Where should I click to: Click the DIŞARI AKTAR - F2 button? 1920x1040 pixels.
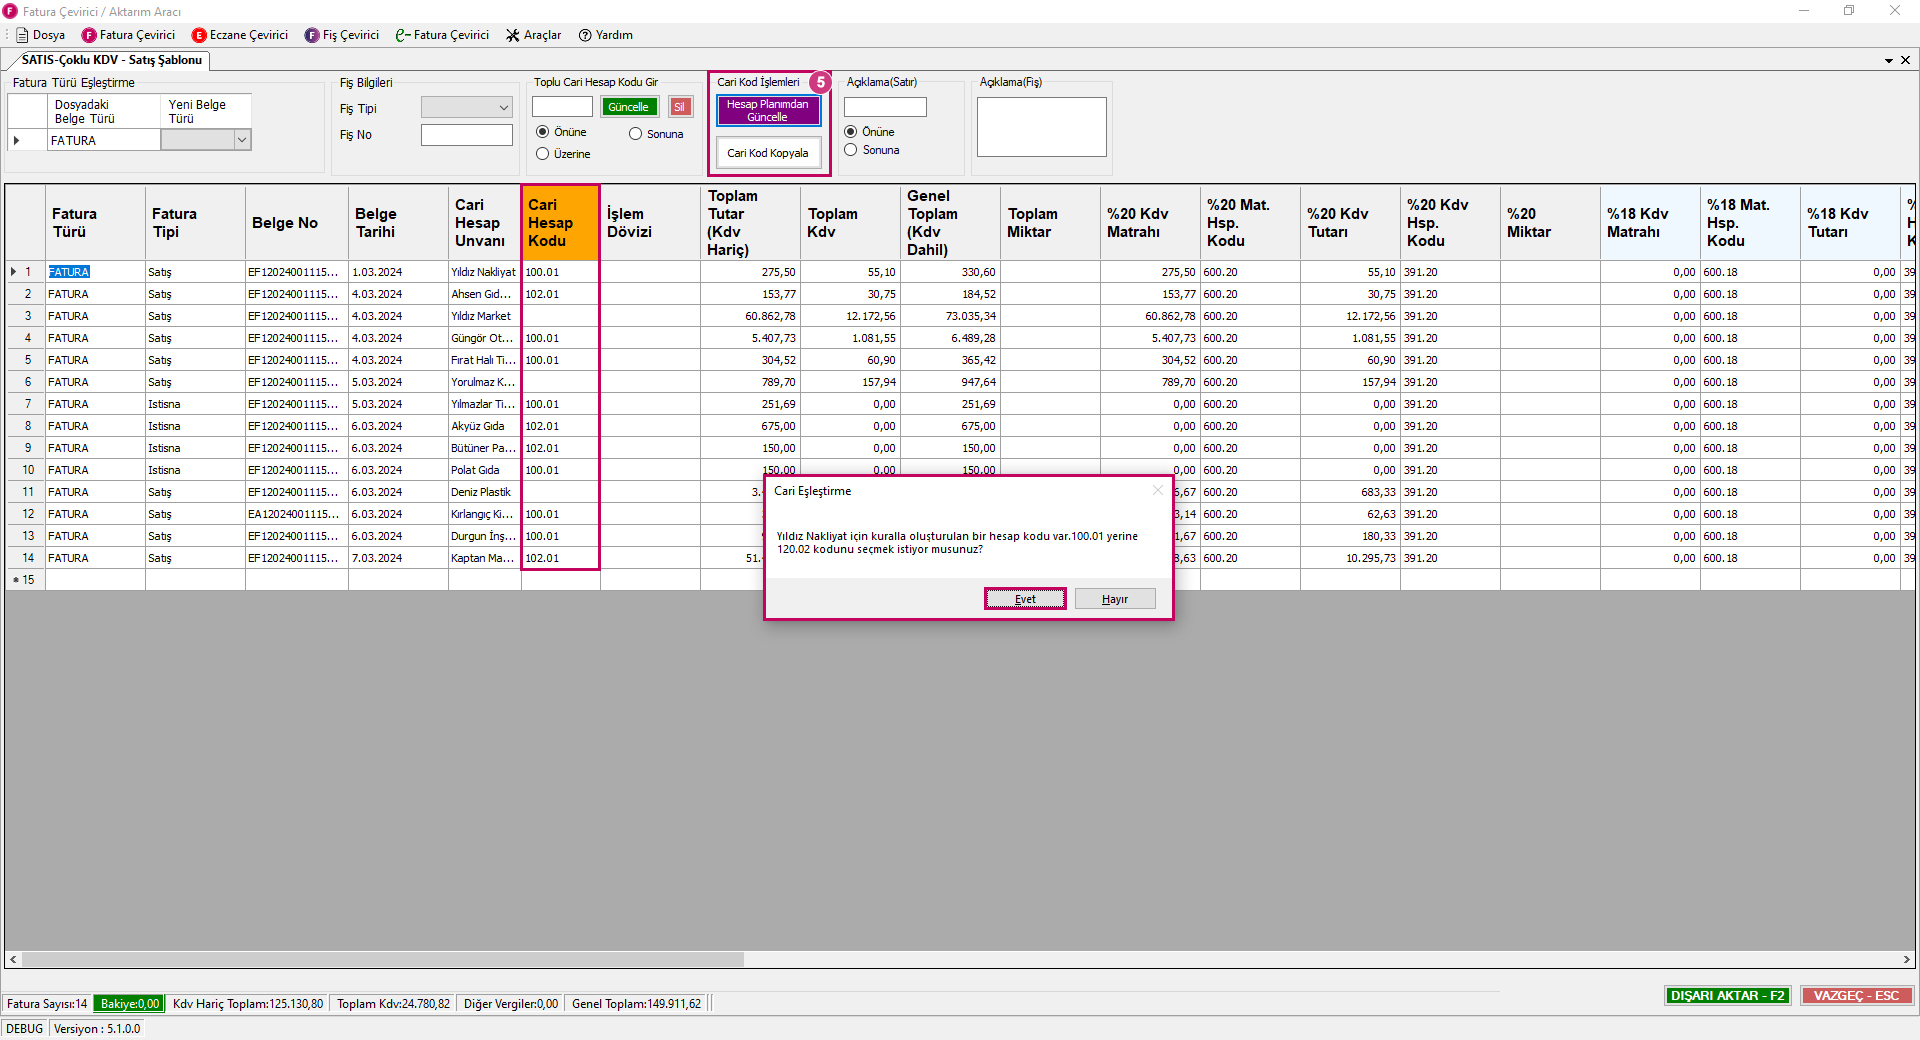[1727, 996]
